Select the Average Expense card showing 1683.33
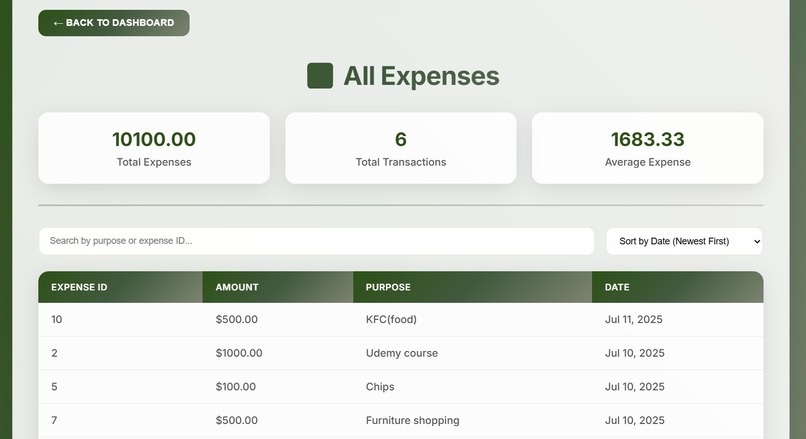 pos(648,148)
